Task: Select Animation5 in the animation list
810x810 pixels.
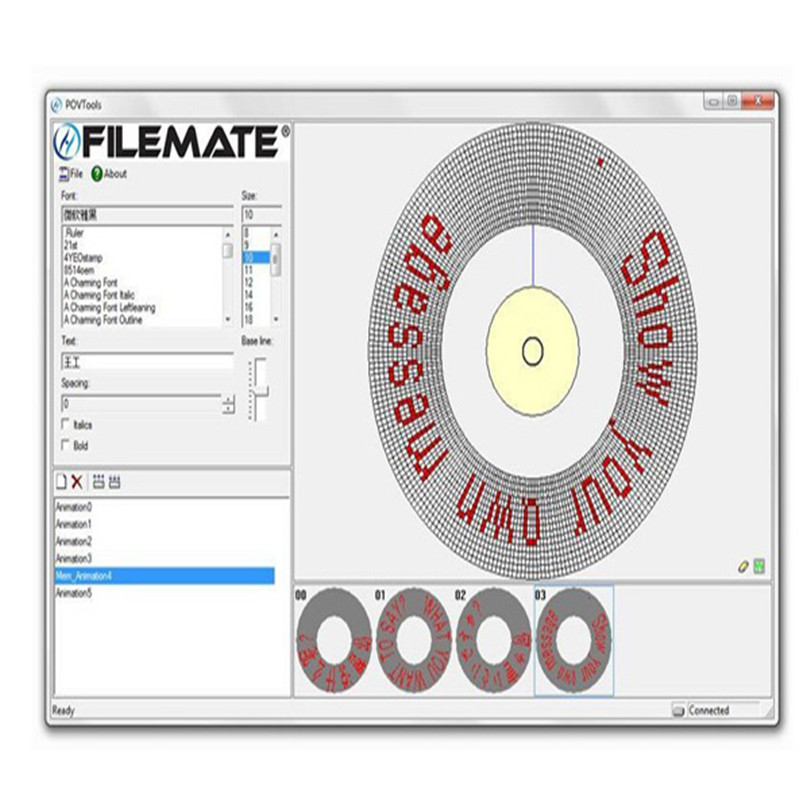Action: (x=74, y=593)
